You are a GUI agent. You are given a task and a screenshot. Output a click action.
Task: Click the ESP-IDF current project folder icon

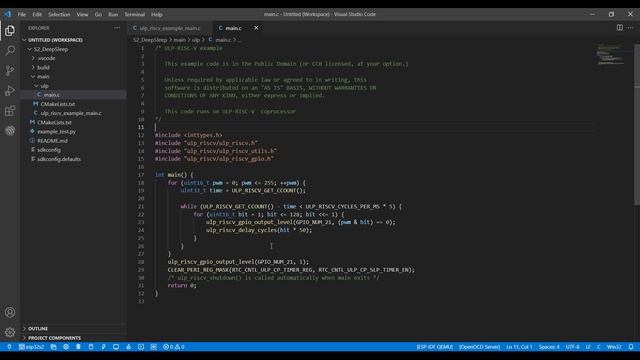[53, 347]
